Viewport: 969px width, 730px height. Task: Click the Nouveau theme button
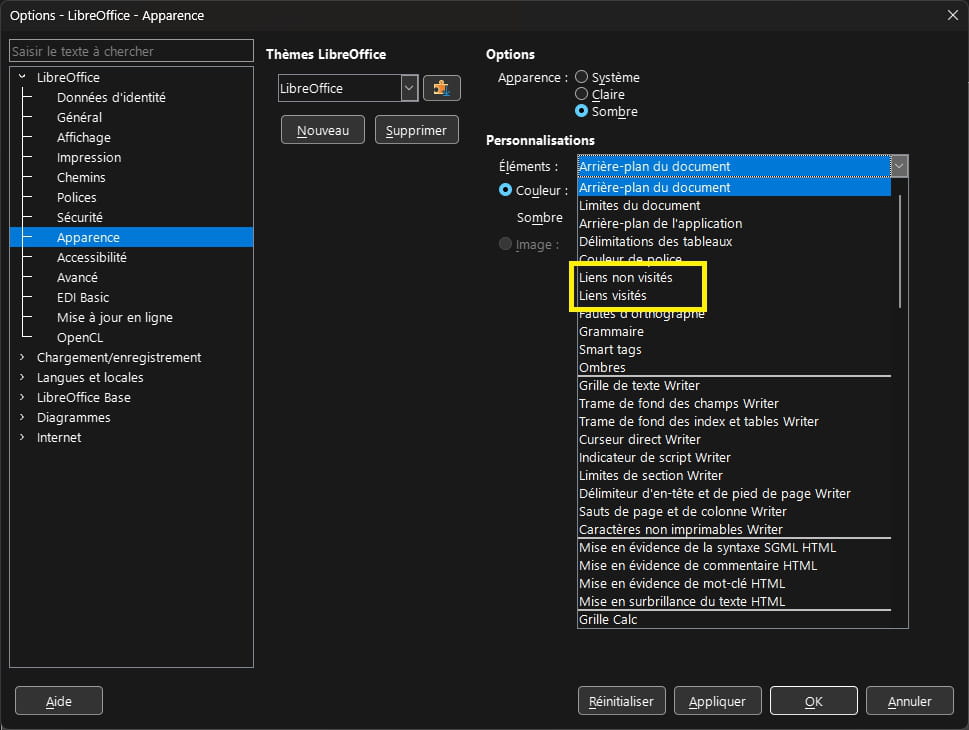(x=323, y=130)
